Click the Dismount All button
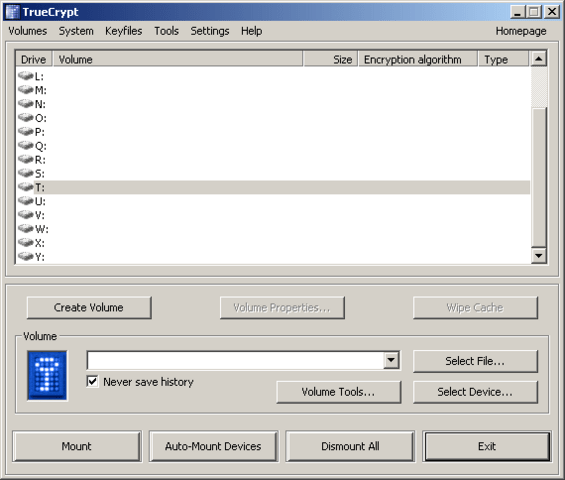This screenshot has width=565, height=480. 350,446
